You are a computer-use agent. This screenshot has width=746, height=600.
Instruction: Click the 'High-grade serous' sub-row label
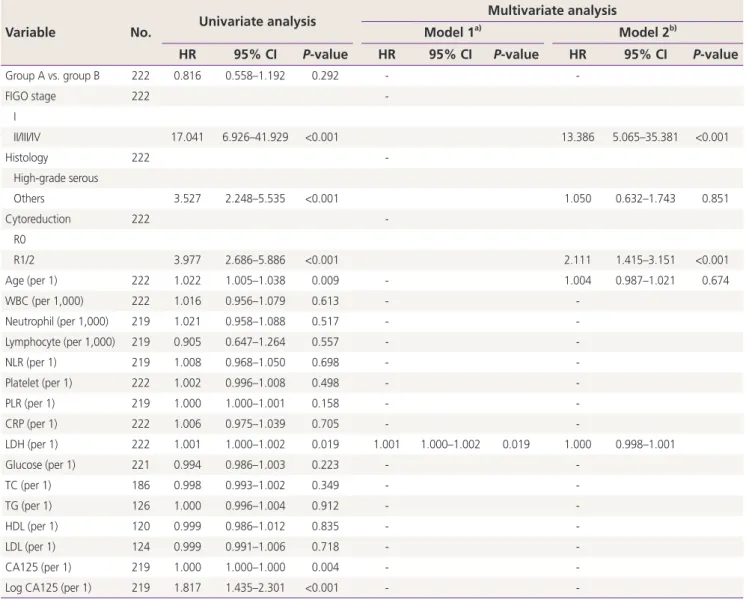pos(56,178)
